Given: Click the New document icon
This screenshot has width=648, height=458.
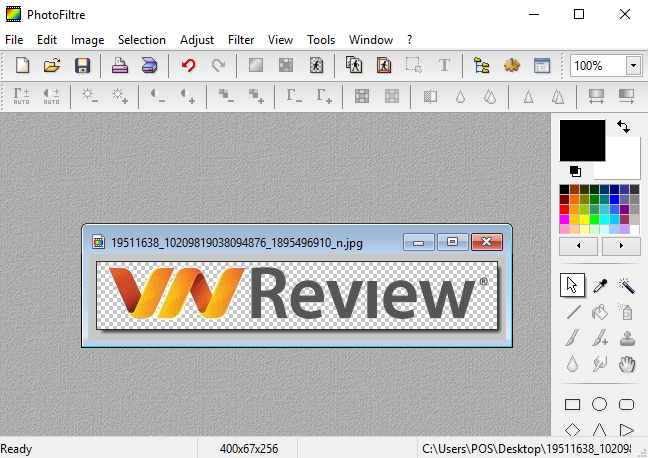Looking at the screenshot, I should click(x=22, y=66).
